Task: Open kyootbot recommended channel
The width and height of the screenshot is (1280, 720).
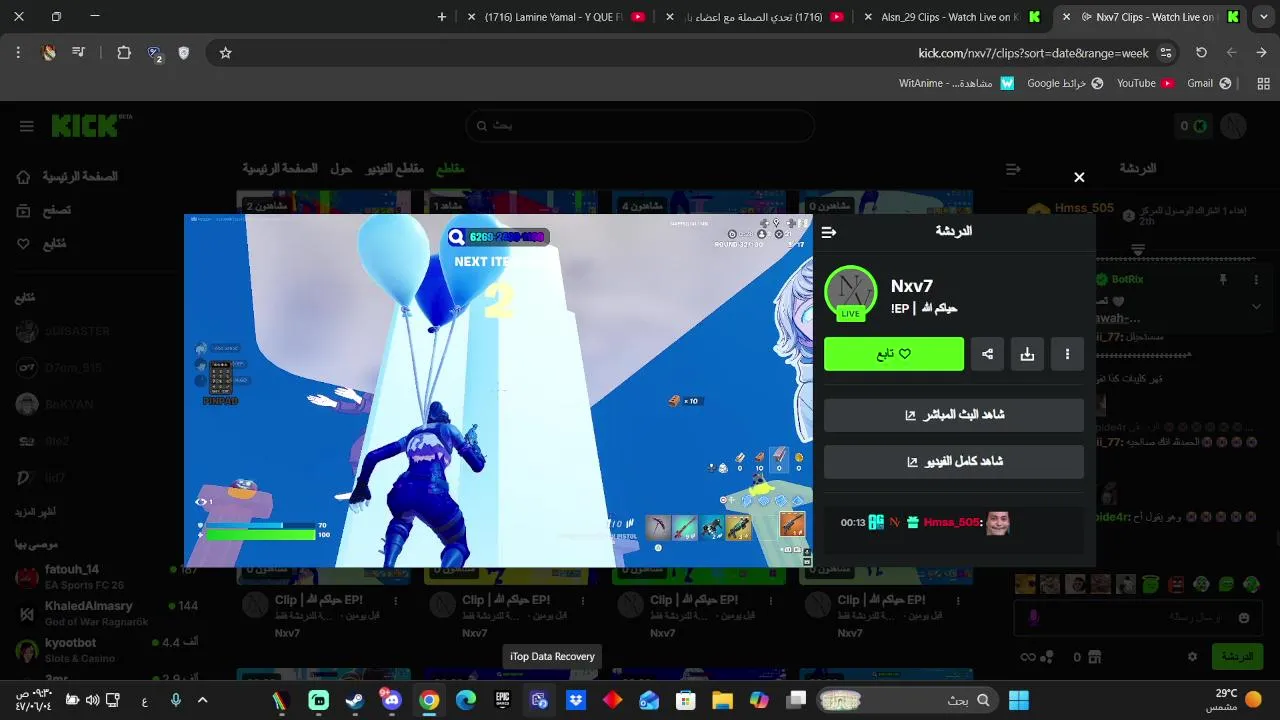Action: (106, 650)
